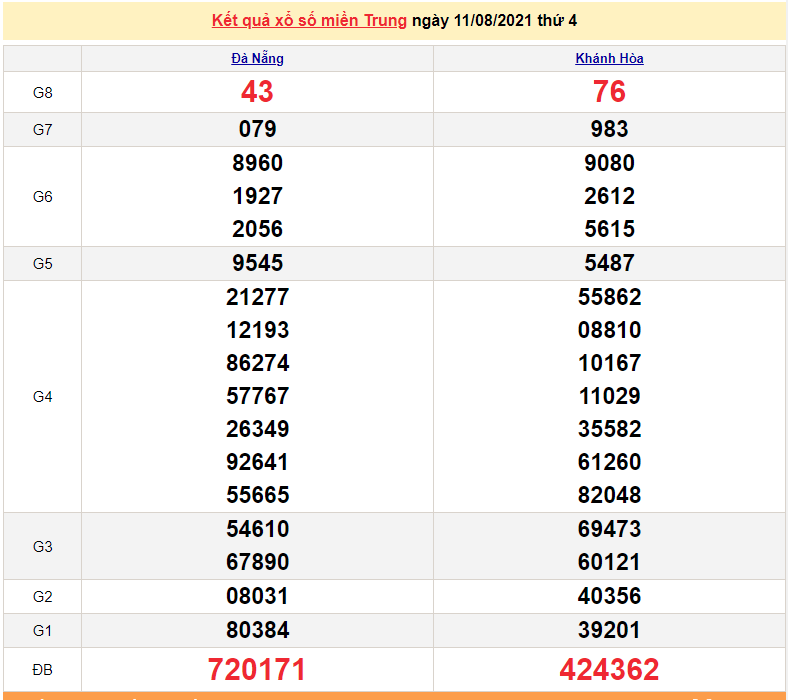This screenshot has width=788, height=700.
Task: Click G5 result 5487
Action: pyautogui.click(x=609, y=263)
